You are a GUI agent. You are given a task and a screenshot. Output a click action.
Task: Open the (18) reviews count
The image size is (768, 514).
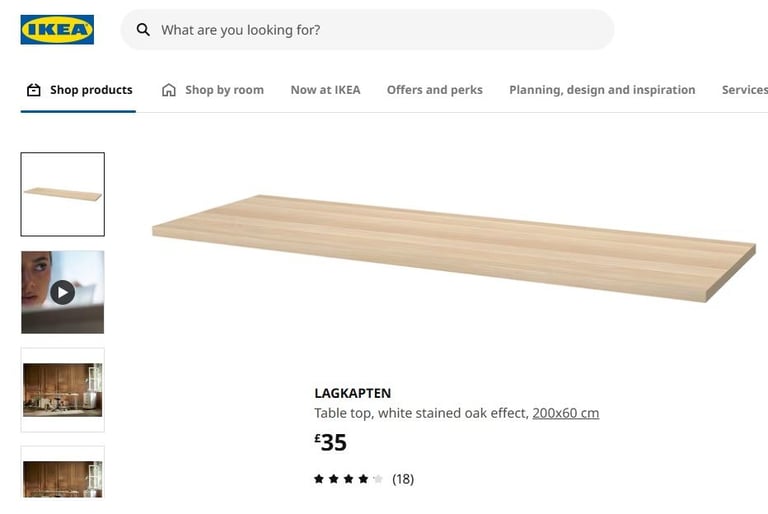click(403, 479)
